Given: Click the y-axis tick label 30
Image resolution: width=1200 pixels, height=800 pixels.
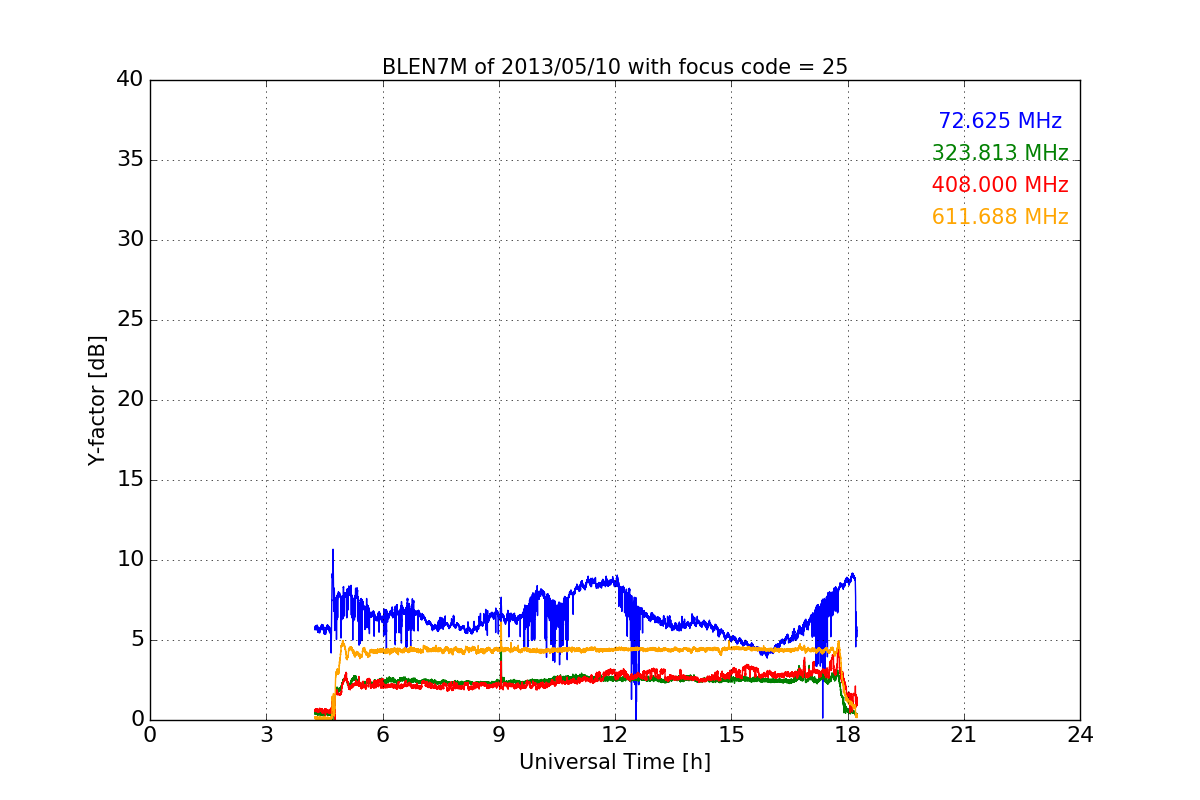Looking at the screenshot, I should coord(130,240).
